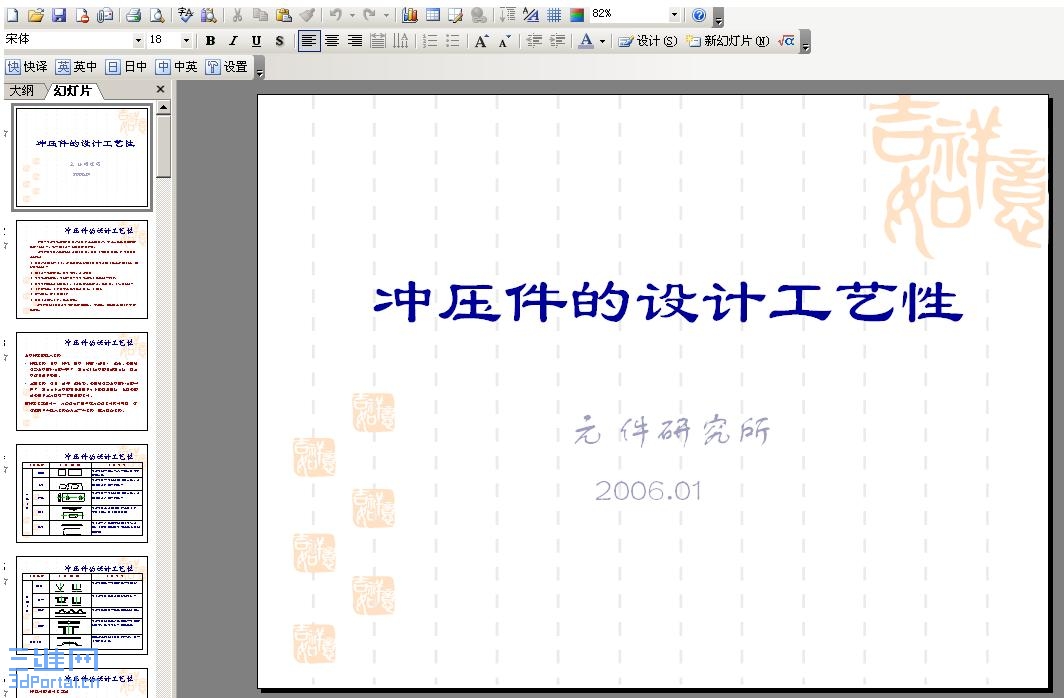Open the slide Design (设计) pane
Screen dimensions: 1064x698
[x=647, y=41]
